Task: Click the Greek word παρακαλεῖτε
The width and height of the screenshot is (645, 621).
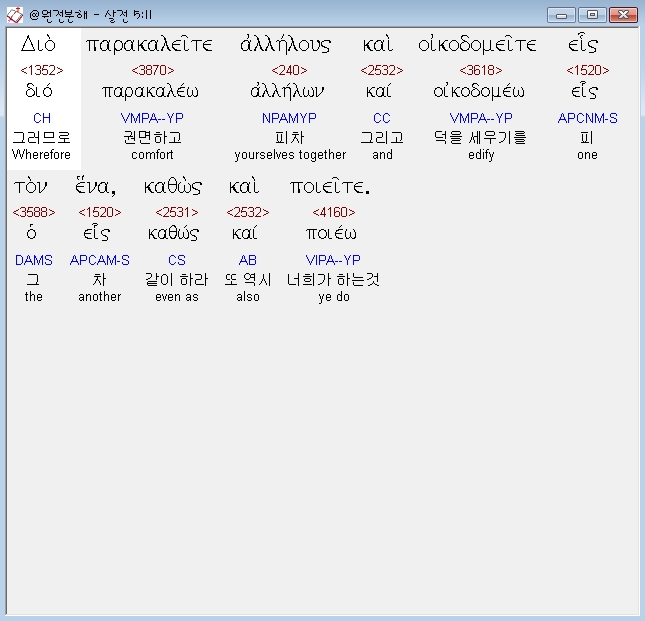Action: click(x=149, y=45)
